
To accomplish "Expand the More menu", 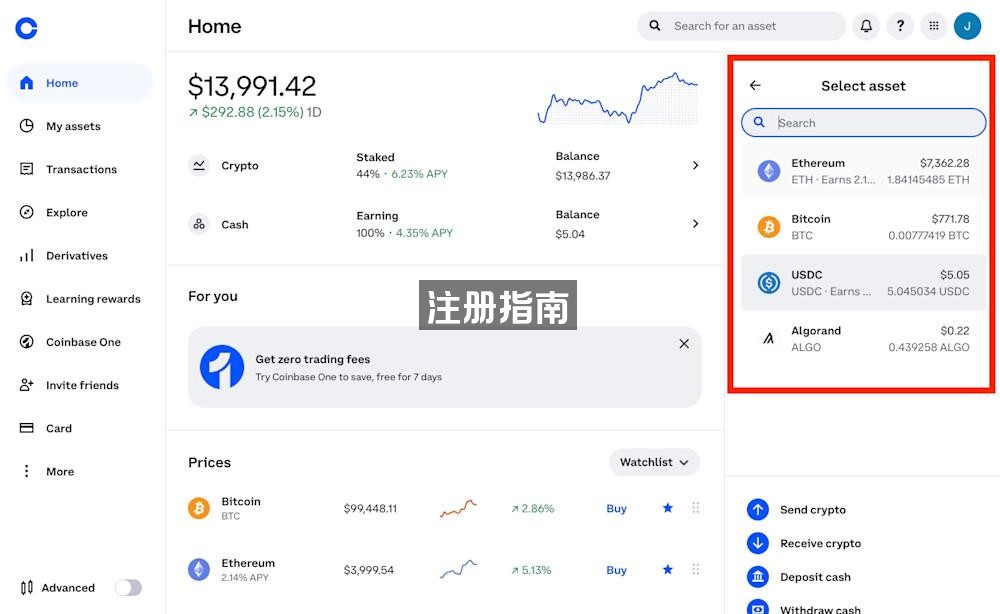I will pyautogui.click(x=59, y=471).
